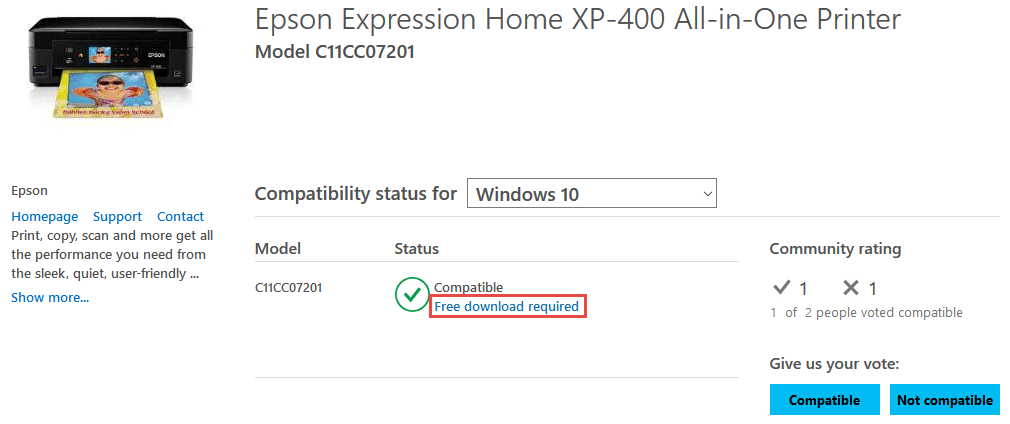Viewport: 1010px width, 424px height.
Task: Click the dropdown chevron arrow
Action: pos(707,193)
